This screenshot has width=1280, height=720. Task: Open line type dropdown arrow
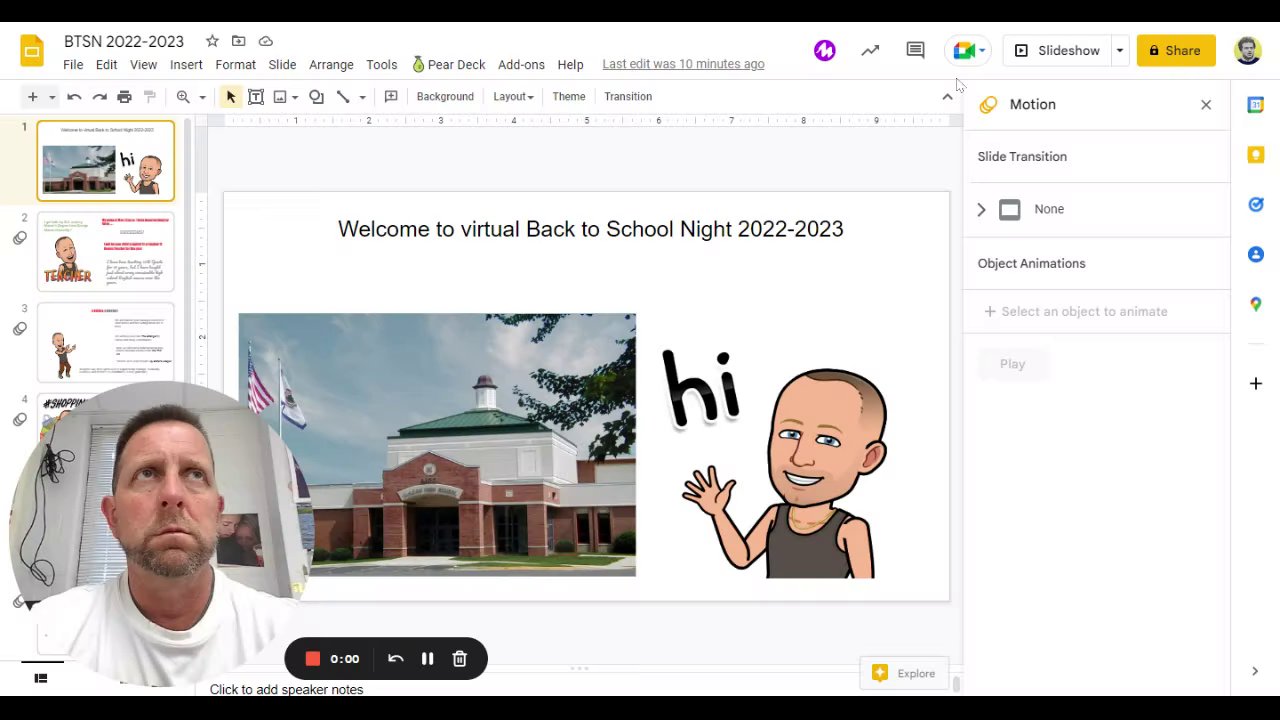point(362,97)
